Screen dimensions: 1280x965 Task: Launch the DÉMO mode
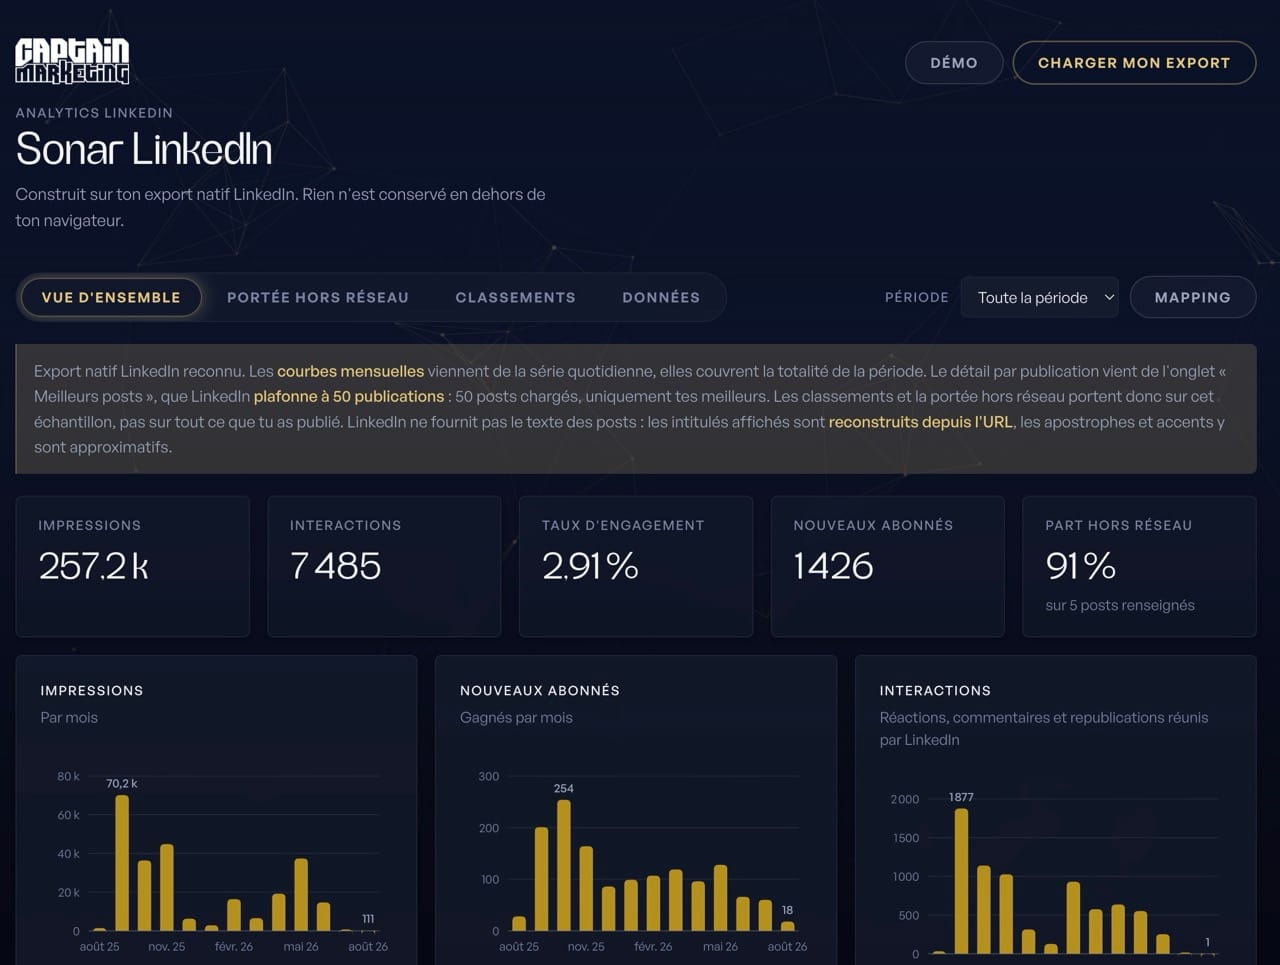click(954, 62)
